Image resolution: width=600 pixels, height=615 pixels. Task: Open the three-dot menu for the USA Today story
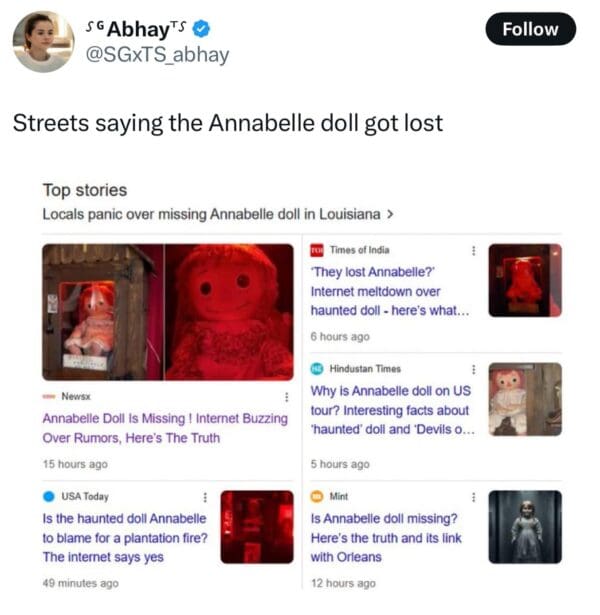(205, 497)
